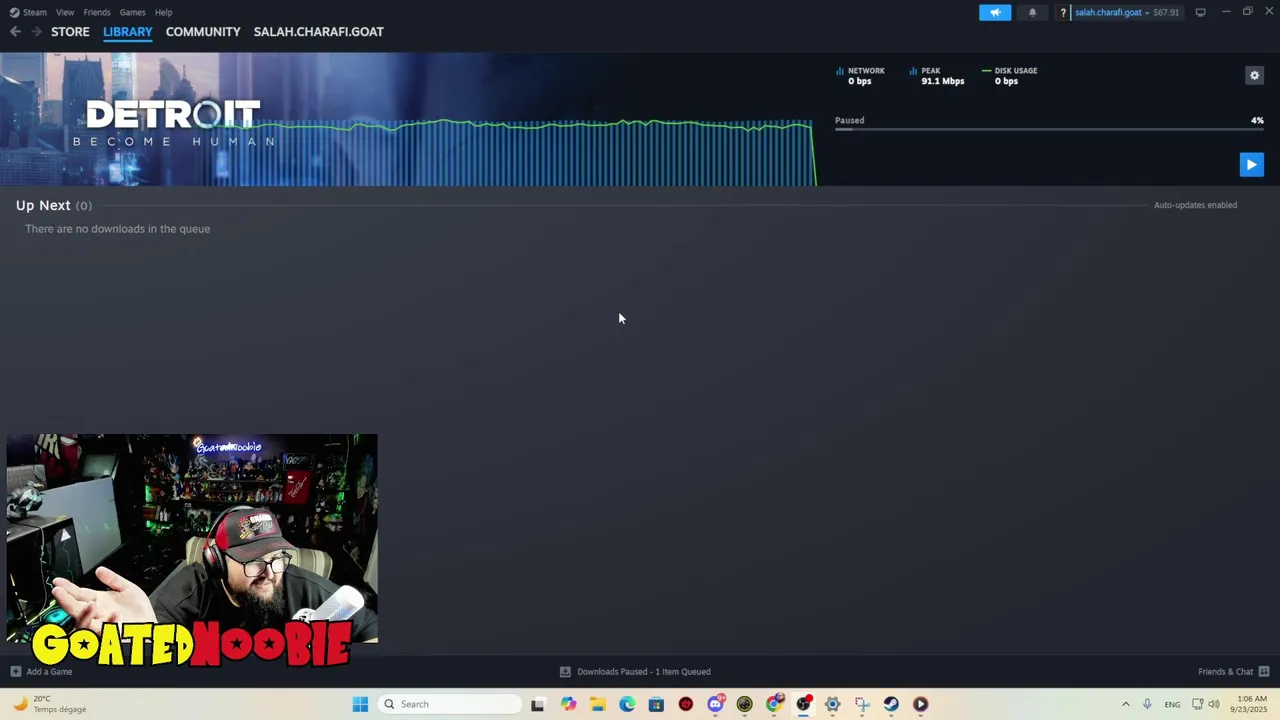This screenshot has height=720, width=1280.
Task: Open OBS Studio from the taskbar
Action: [803, 704]
